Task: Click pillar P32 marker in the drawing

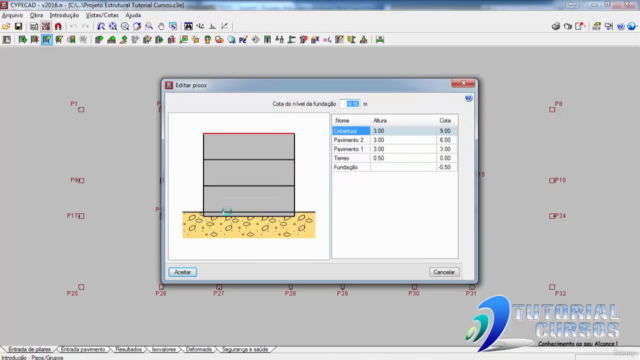Action: coord(552,287)
